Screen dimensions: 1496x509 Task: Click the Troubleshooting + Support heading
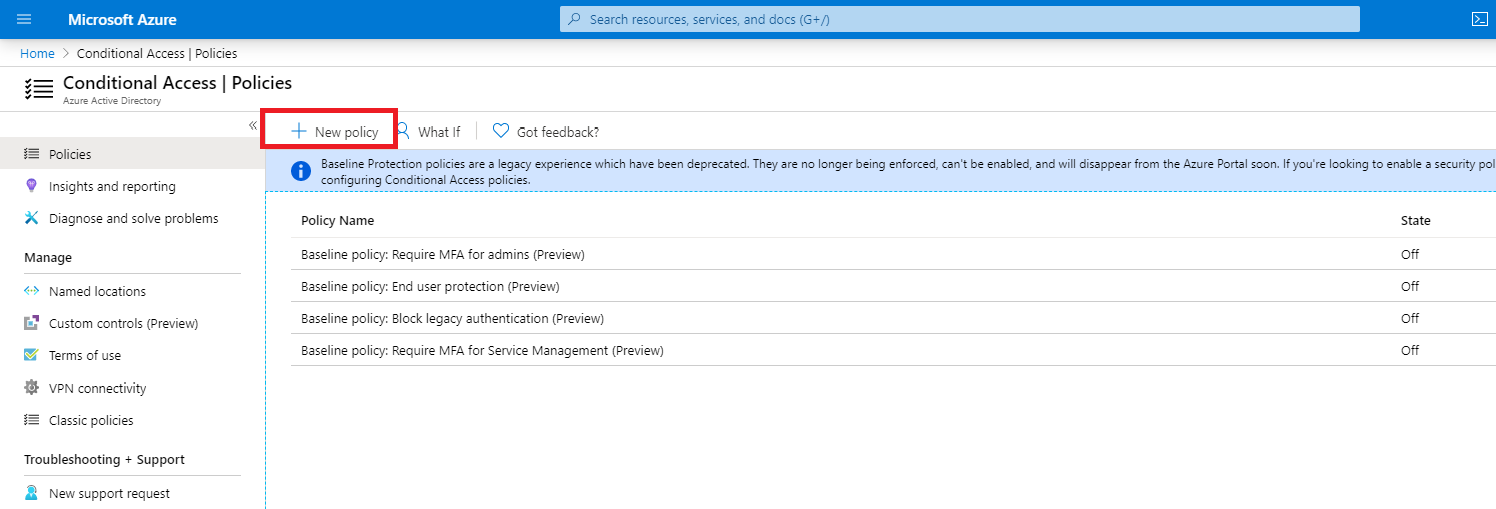click(104, 459)
